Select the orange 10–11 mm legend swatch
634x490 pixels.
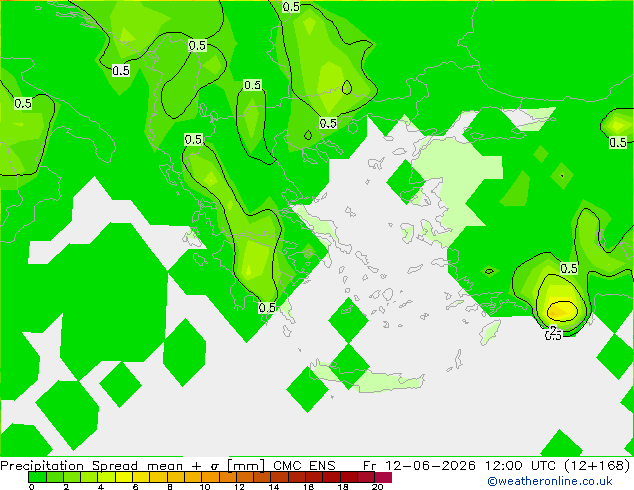[210, 477]
